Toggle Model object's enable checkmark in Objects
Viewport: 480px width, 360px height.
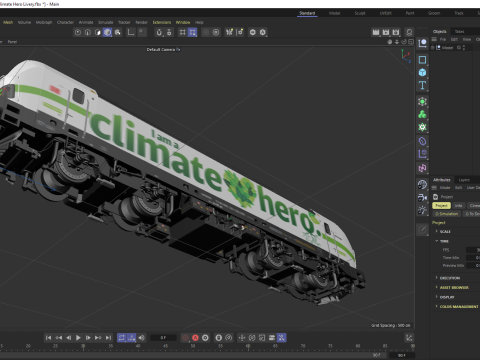pos(459,48)
